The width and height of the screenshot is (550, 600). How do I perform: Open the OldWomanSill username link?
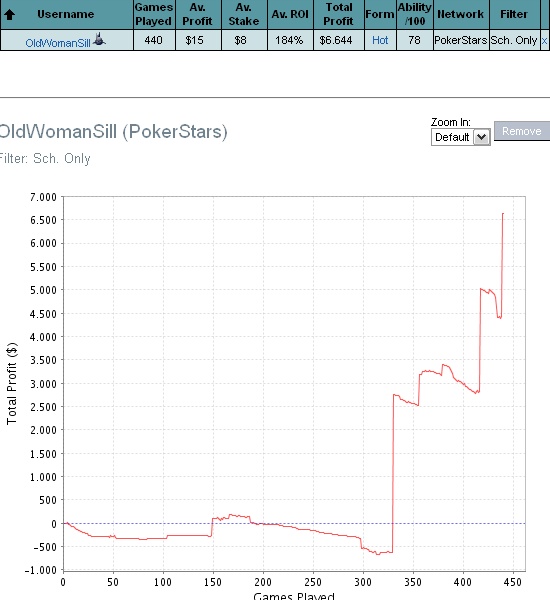pos(58,42)
